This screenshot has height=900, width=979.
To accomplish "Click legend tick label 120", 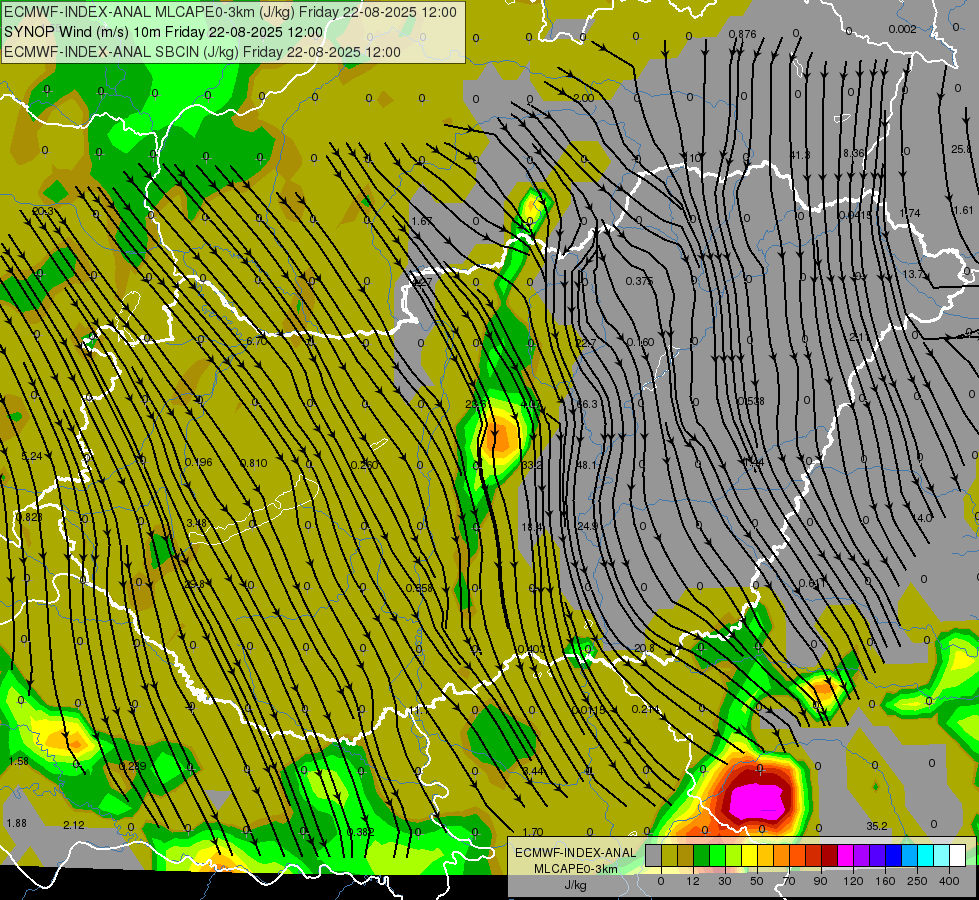I will click(x=853, y=881).
